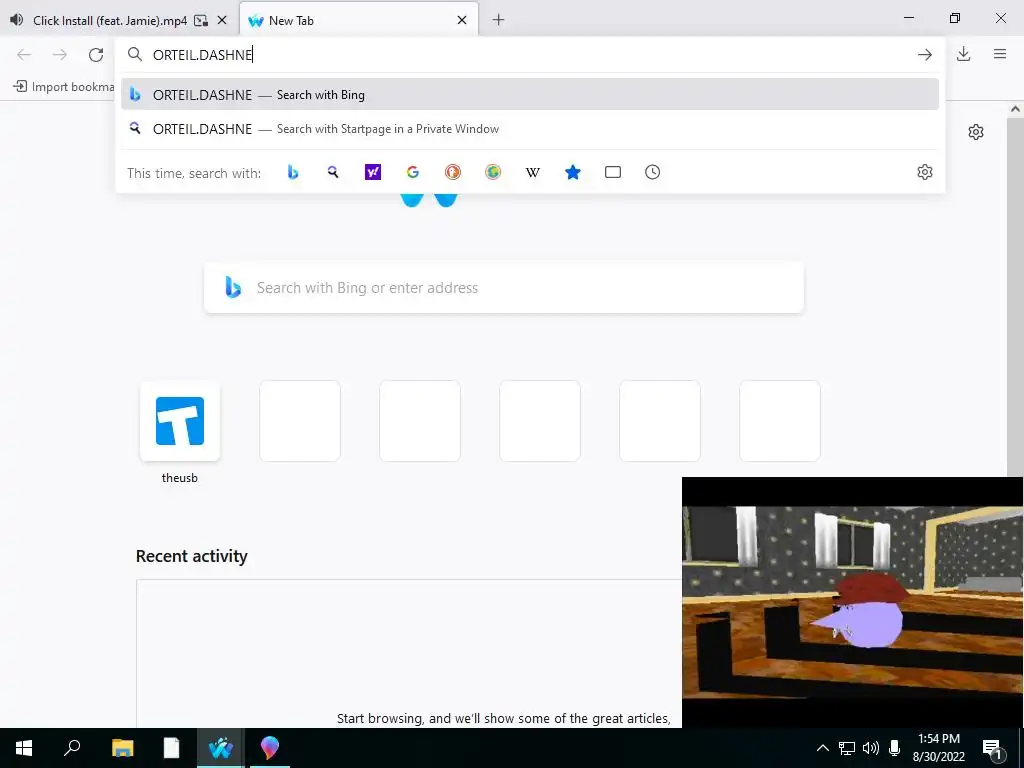Search this time with Ecosia globe icon
The height and width of the screenshot is (768, 1024).
pyautogui.click(x=493, y=172)
